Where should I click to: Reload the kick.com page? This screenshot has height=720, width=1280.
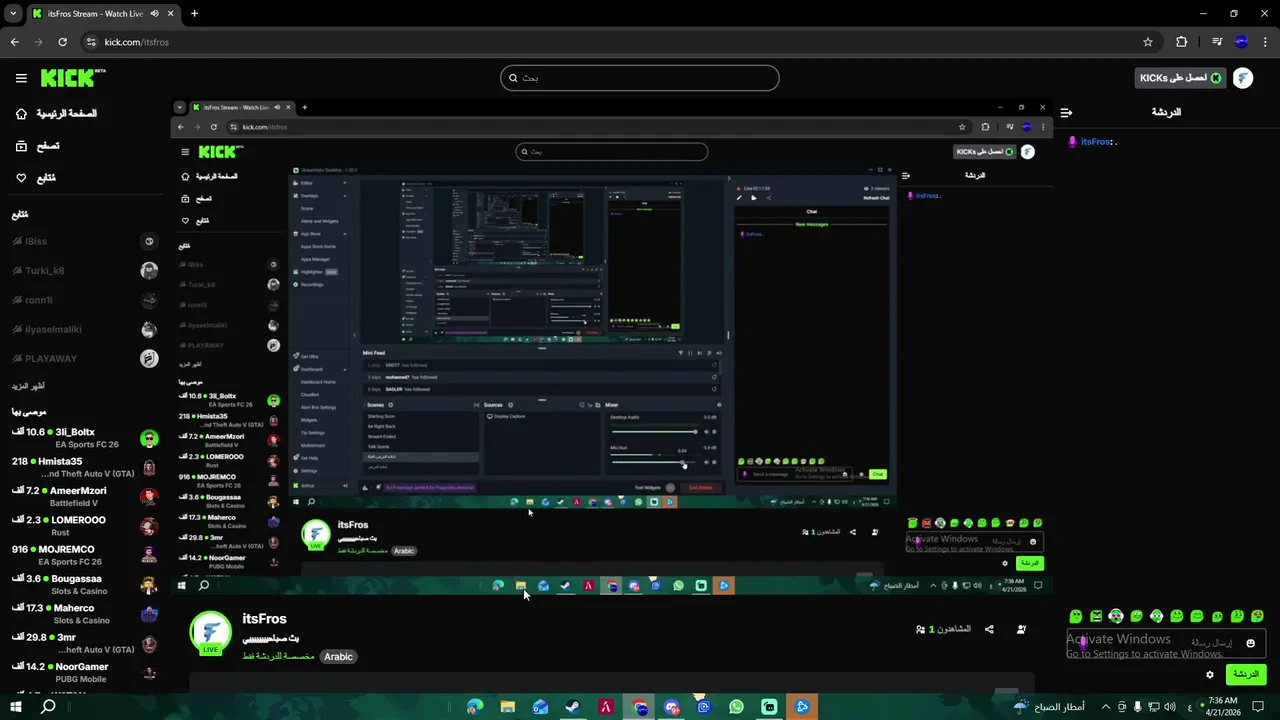[62, 42]
